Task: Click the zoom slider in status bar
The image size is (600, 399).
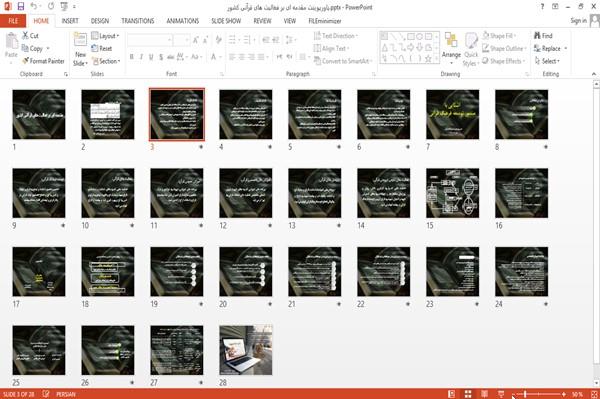Action: [x=539, y=394]
